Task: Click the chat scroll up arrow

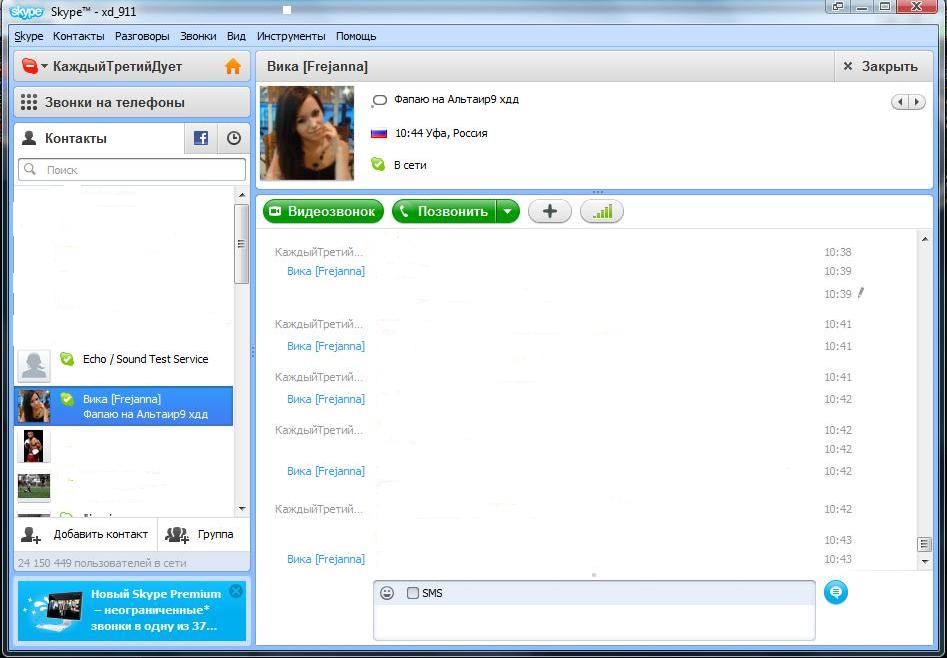Action: pyautogui.click(x=925, y=239)
